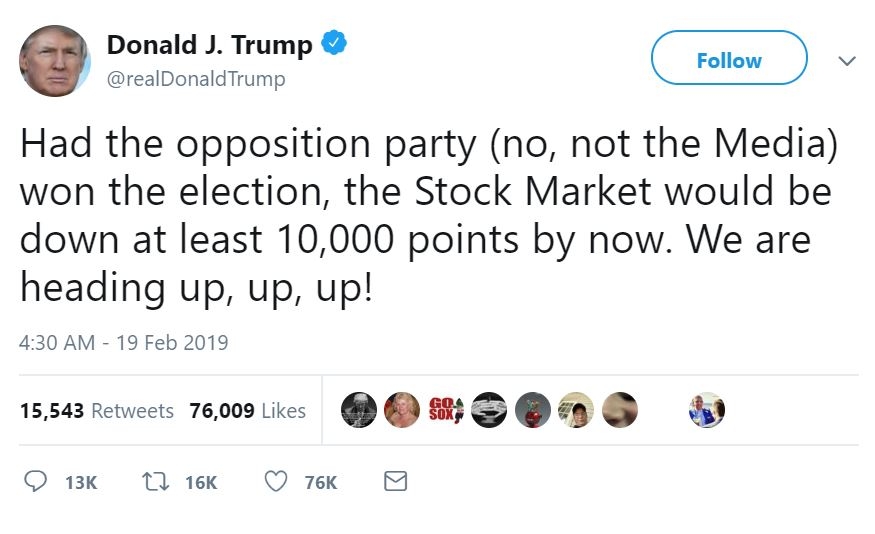Open the tweet author's profile picture
Screen dimensions: 875x534
pos(55,61)
